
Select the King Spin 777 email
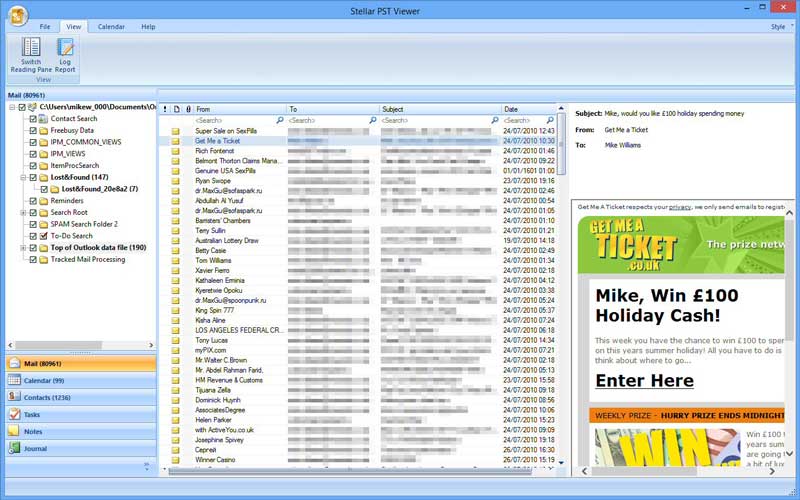click(x=357, y=311)
